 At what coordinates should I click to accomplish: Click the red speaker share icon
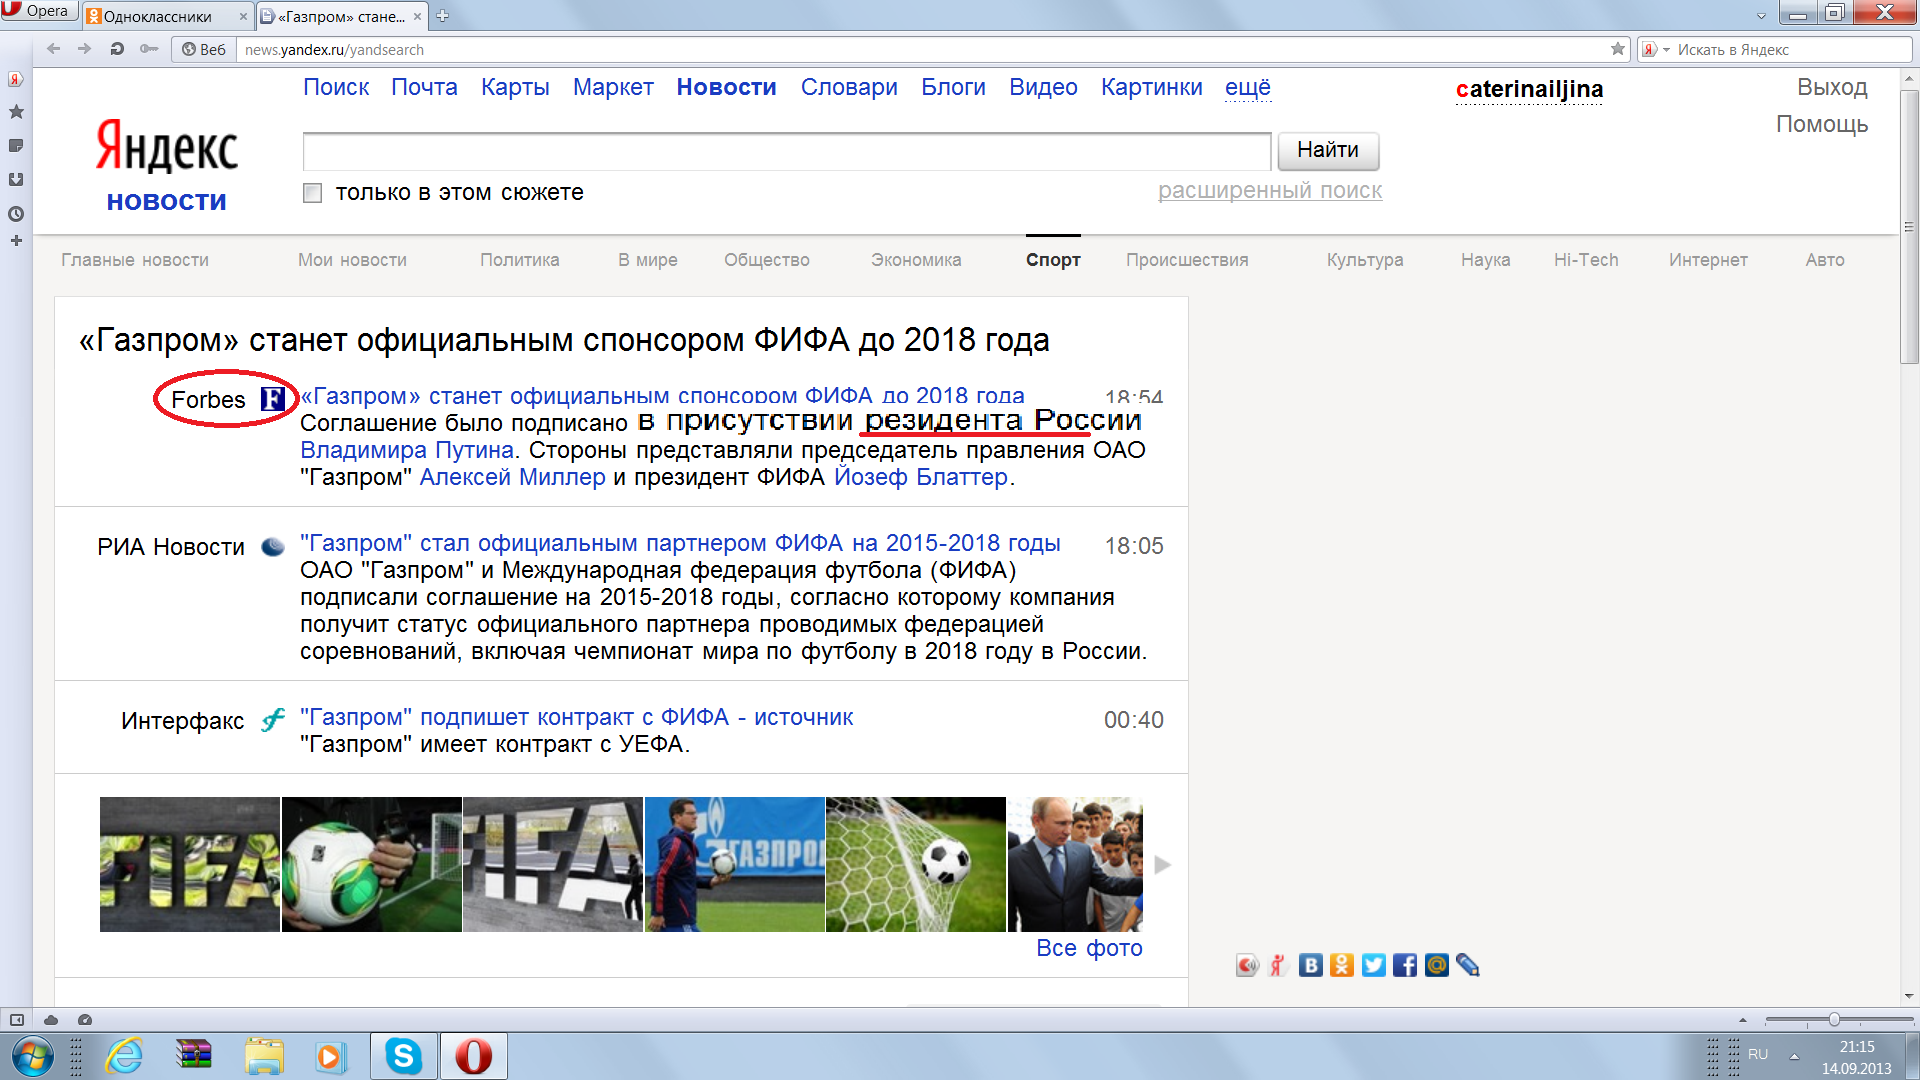pos(1247,965)
